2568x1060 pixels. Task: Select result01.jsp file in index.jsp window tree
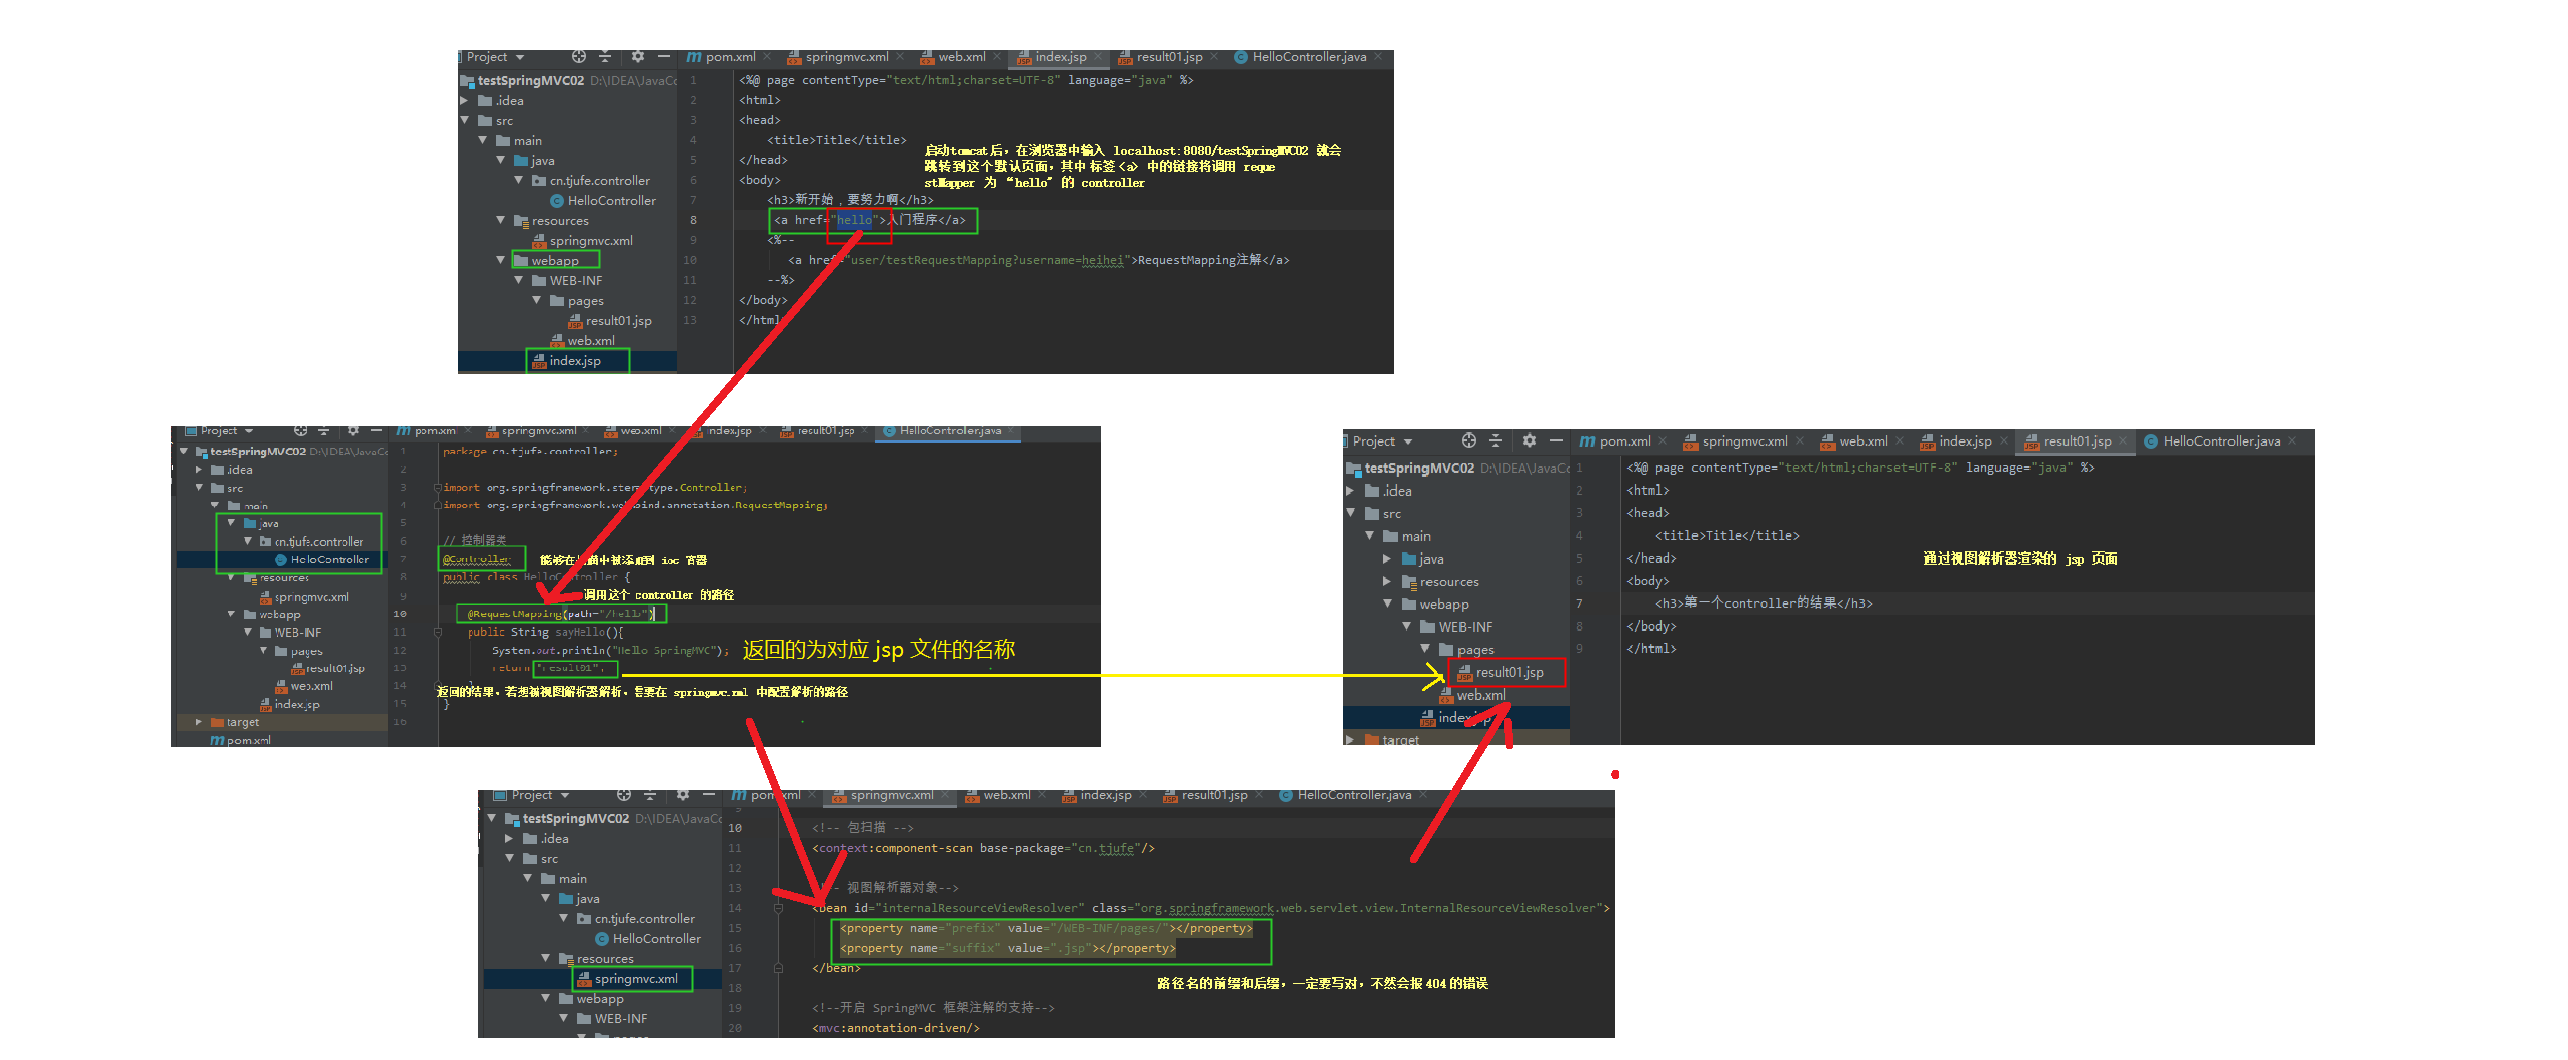click(x=610, y=321)
